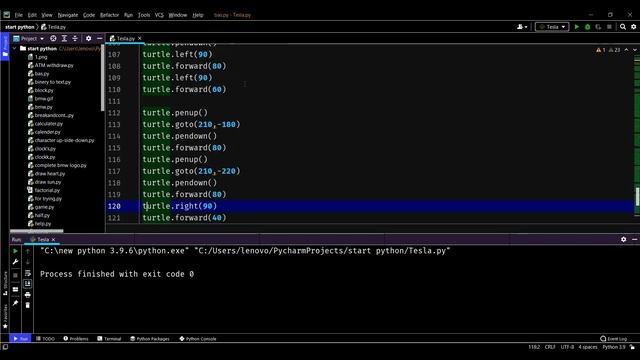Click the stop icon in top toolbar
The height and width of the screenshot is (360, 640).
point(609,27)
